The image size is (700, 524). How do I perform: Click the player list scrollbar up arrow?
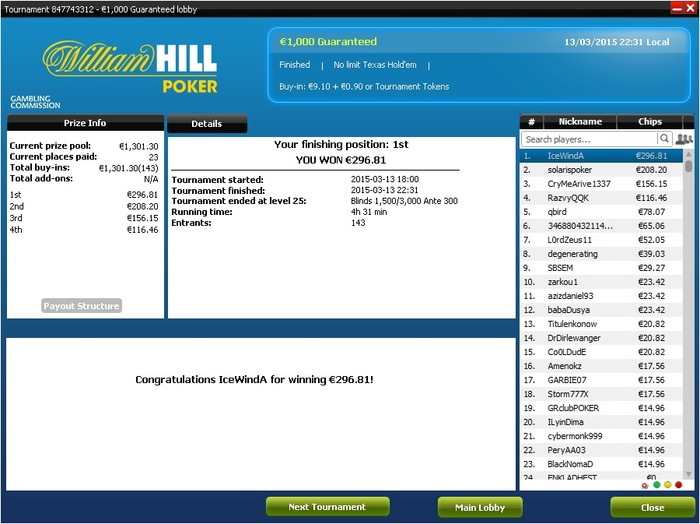(x=688, y=154)
